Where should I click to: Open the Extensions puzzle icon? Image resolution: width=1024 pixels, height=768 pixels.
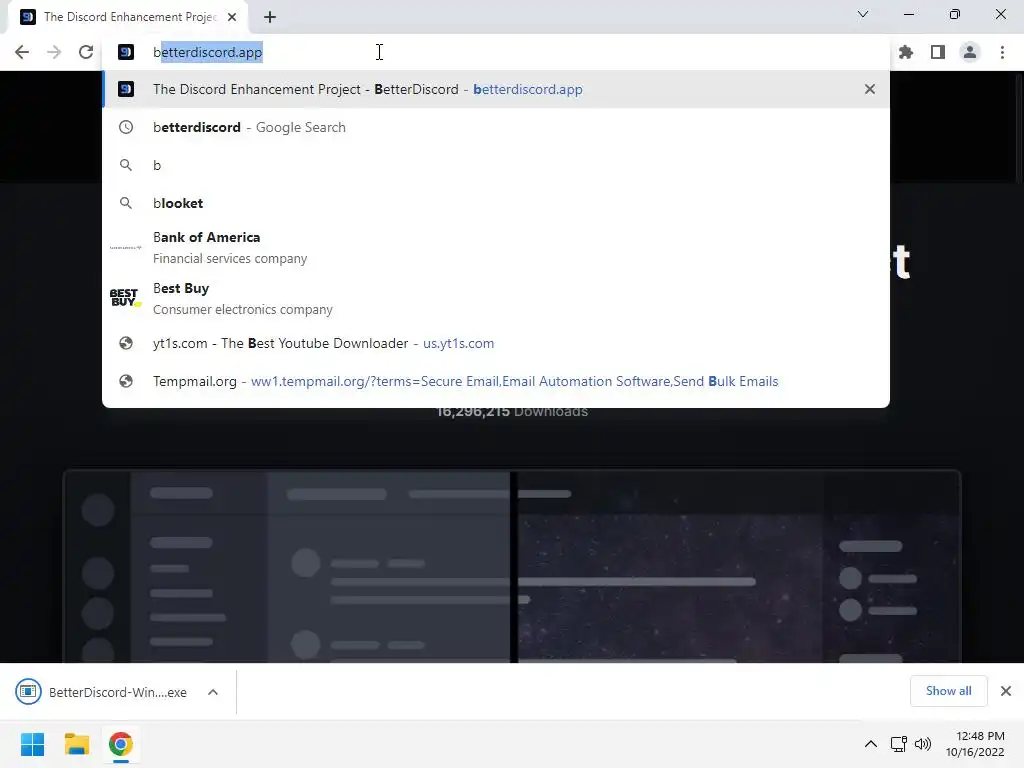tap(906, 52)
